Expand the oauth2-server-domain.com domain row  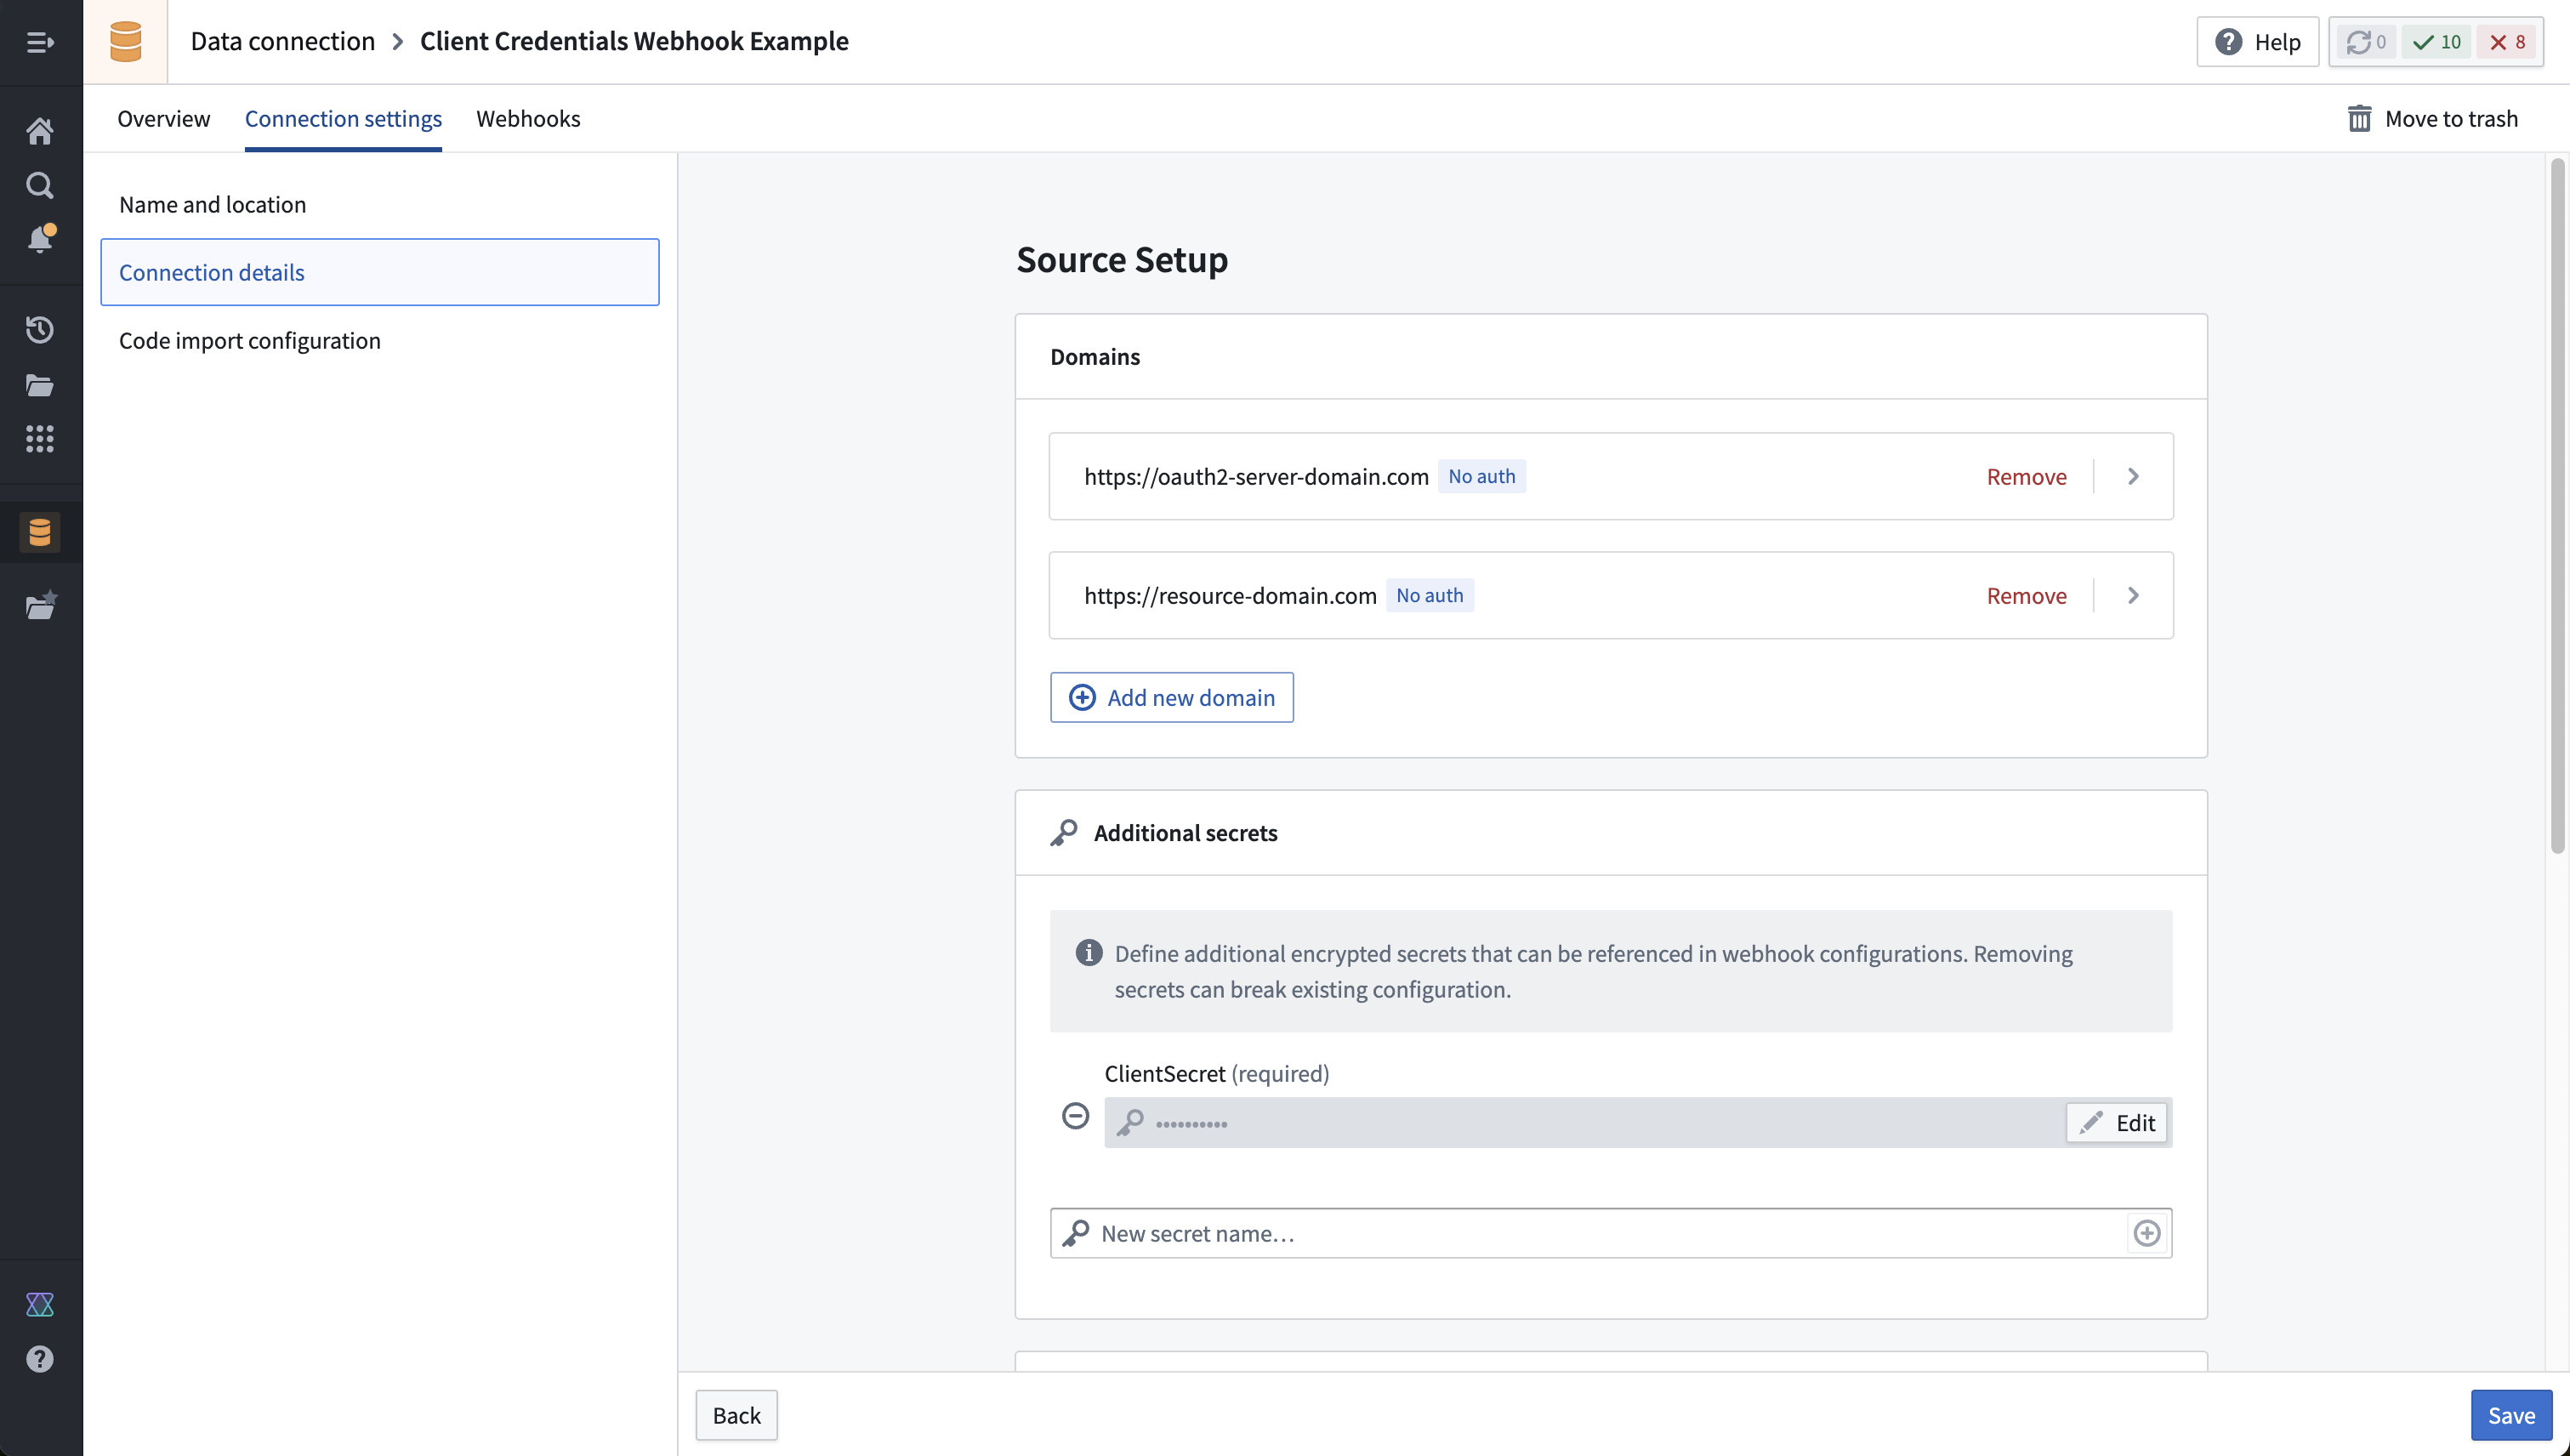pyautogui.click(x=2133, y=477)
